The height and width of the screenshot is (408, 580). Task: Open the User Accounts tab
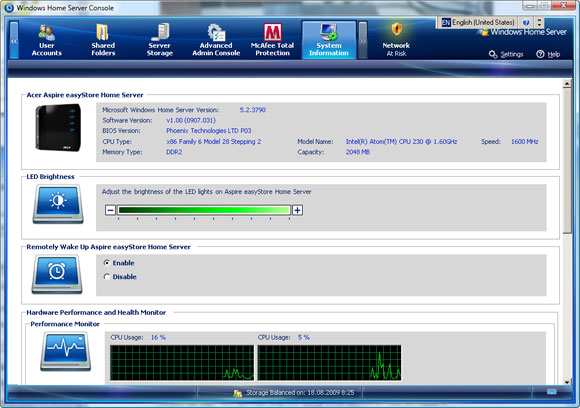pos(47,40)
